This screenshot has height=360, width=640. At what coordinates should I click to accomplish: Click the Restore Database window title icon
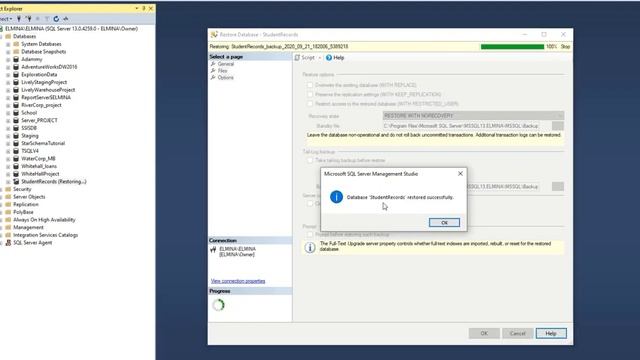click(214, 35)
